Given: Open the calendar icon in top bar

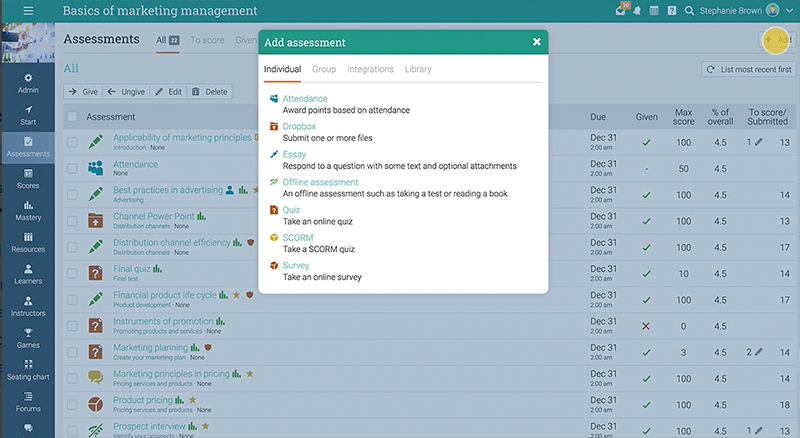Looking at the screenshot, I should pyautogui.click(x=654, y=11).
